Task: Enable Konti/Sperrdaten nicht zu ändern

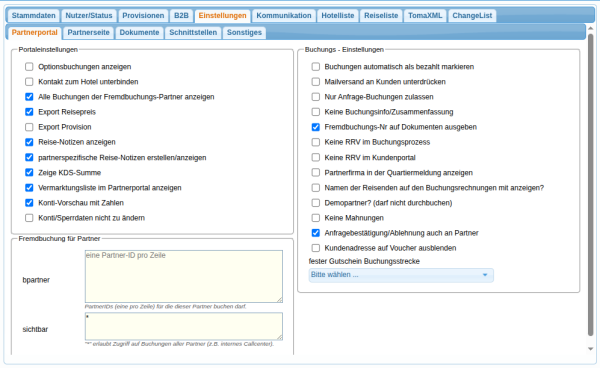Action: (29, 218)
